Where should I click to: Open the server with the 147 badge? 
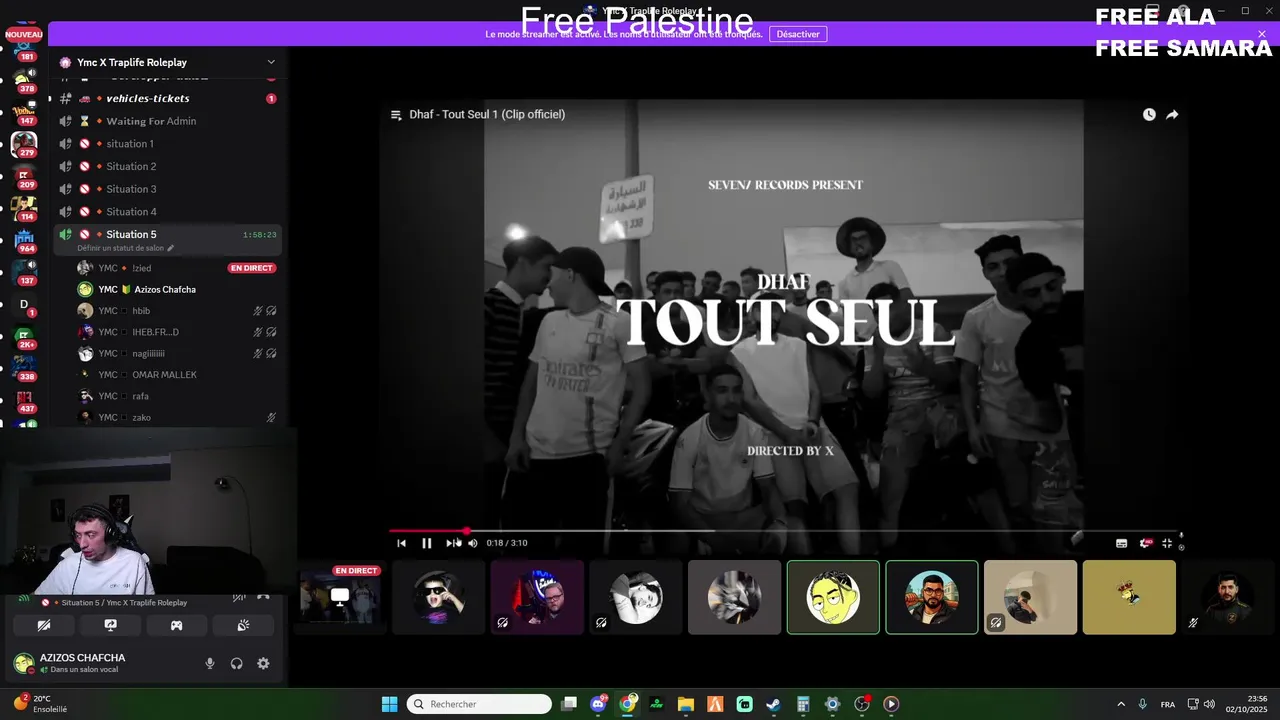(x=24, y=112)
